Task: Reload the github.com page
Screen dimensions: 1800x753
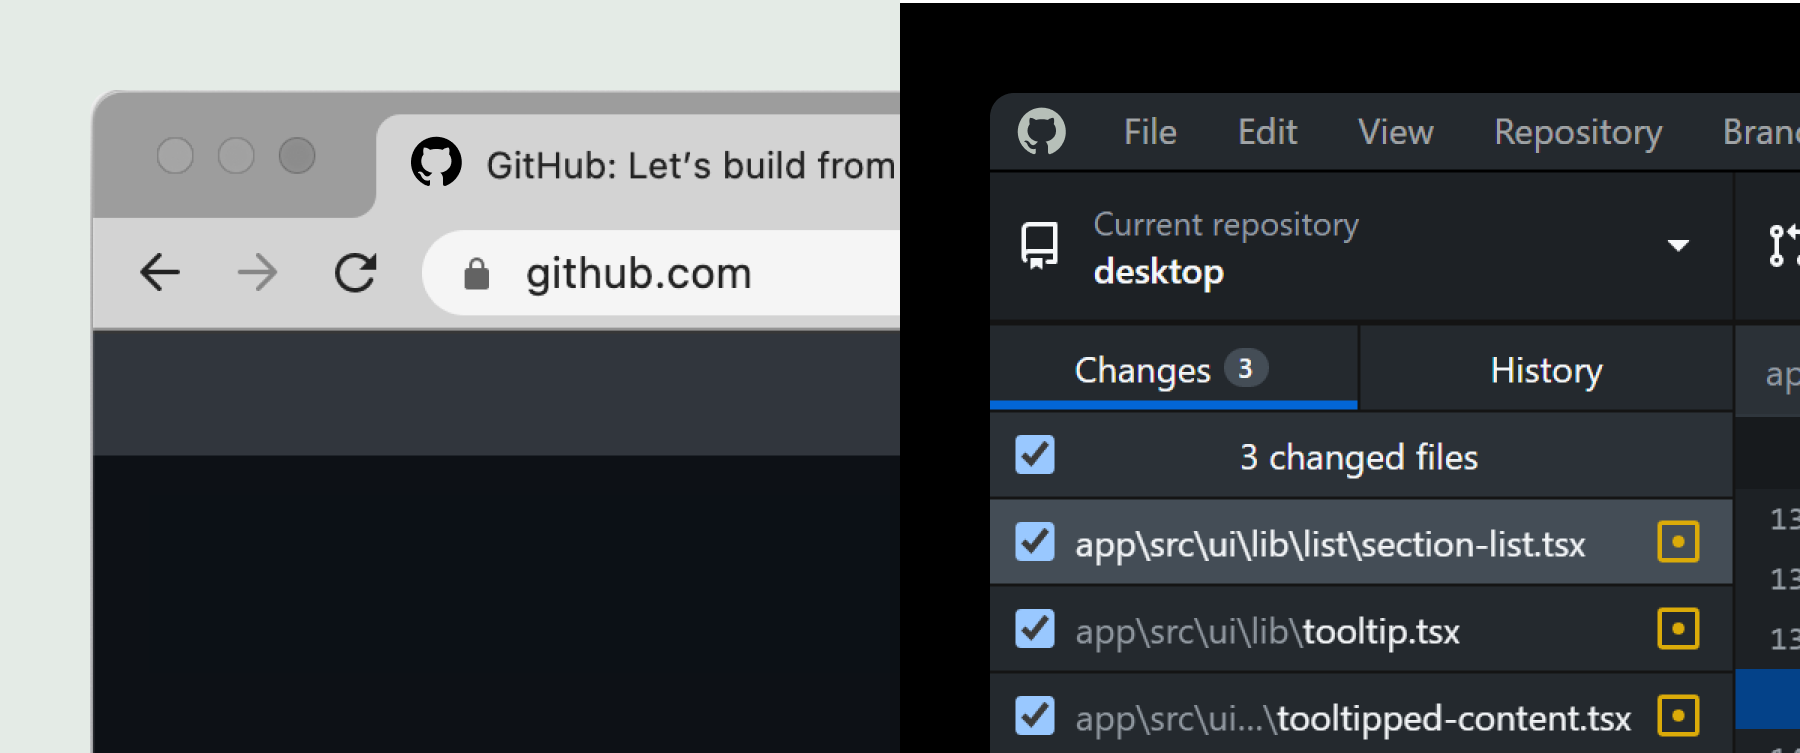Action: (355, 272)
